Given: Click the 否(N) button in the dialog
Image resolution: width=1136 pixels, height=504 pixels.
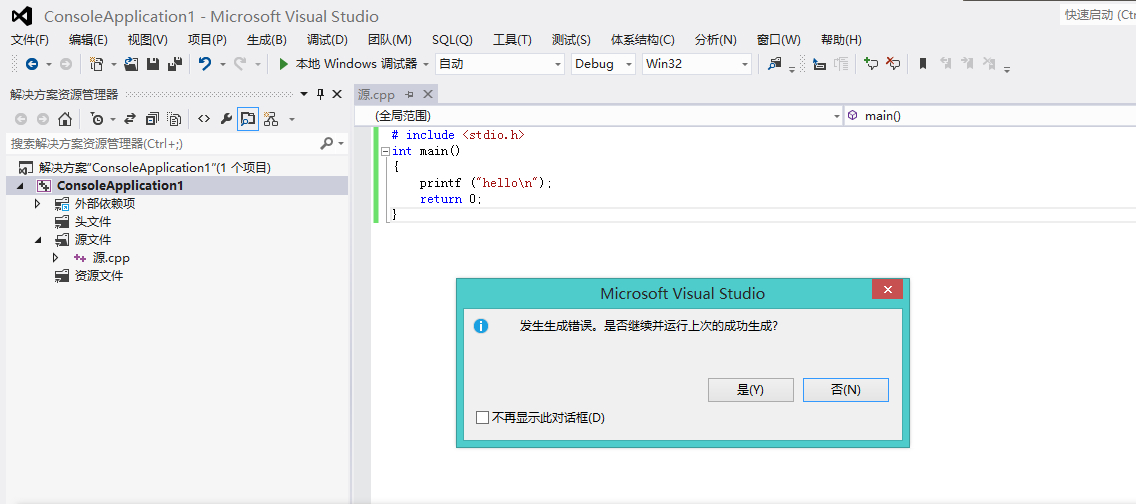Looking at the screenshot, I should click(x=845, y=390).
